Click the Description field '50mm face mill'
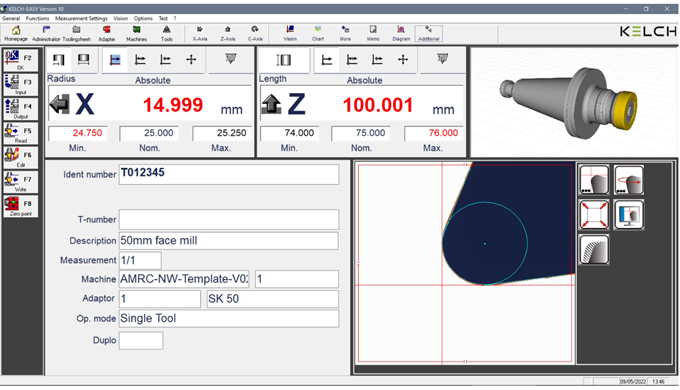Image resolution: width=680 pixels, height=390 pixels. coord(229,241)
